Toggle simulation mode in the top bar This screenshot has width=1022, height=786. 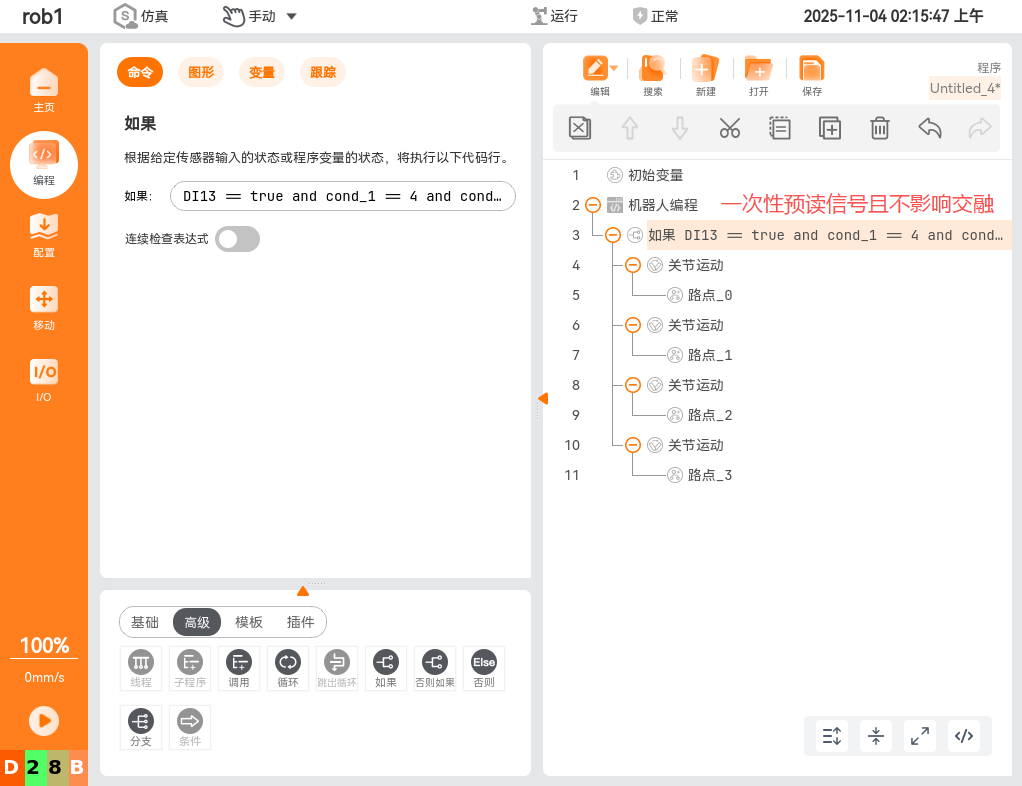tap(138, 16)
